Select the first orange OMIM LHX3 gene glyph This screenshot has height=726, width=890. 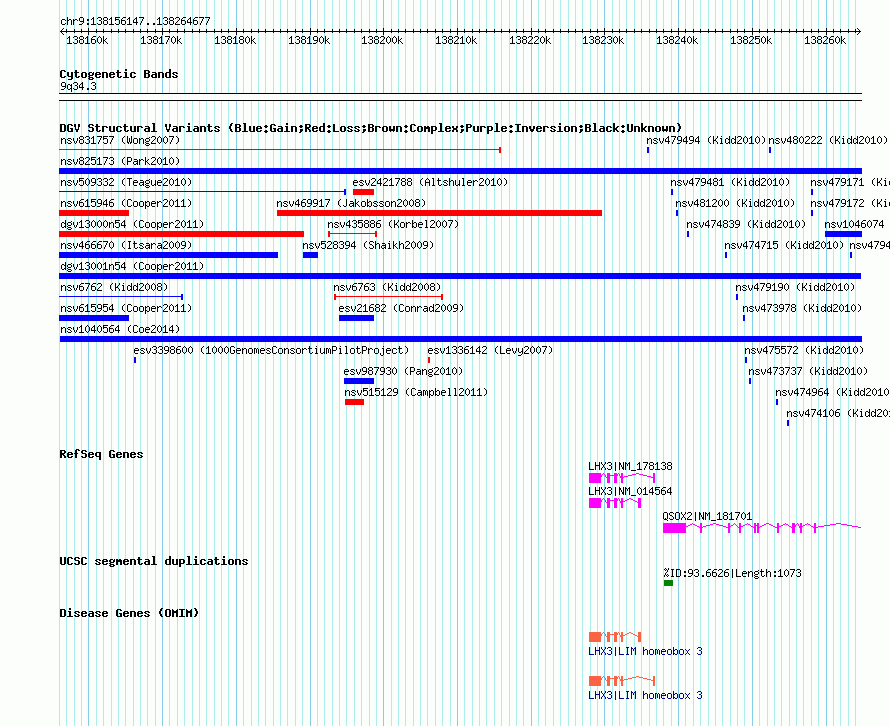point(615,637)
